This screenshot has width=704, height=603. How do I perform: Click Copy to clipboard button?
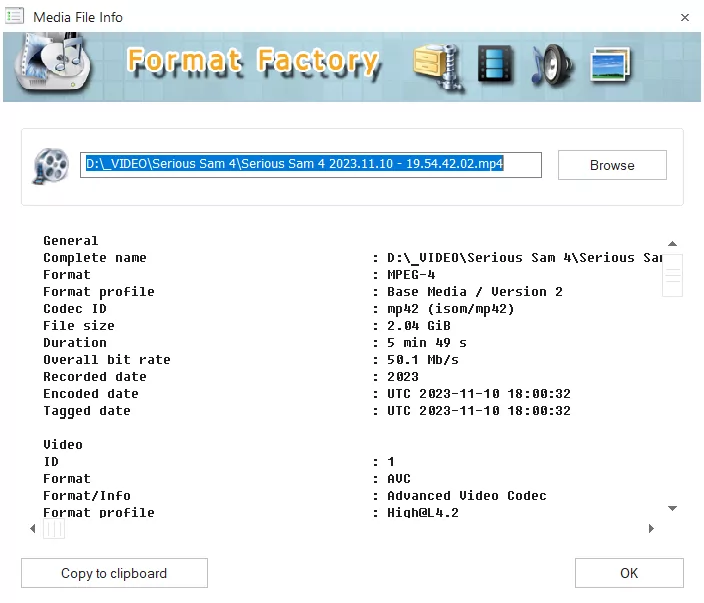pyautogui.click(x=114, y=573)
